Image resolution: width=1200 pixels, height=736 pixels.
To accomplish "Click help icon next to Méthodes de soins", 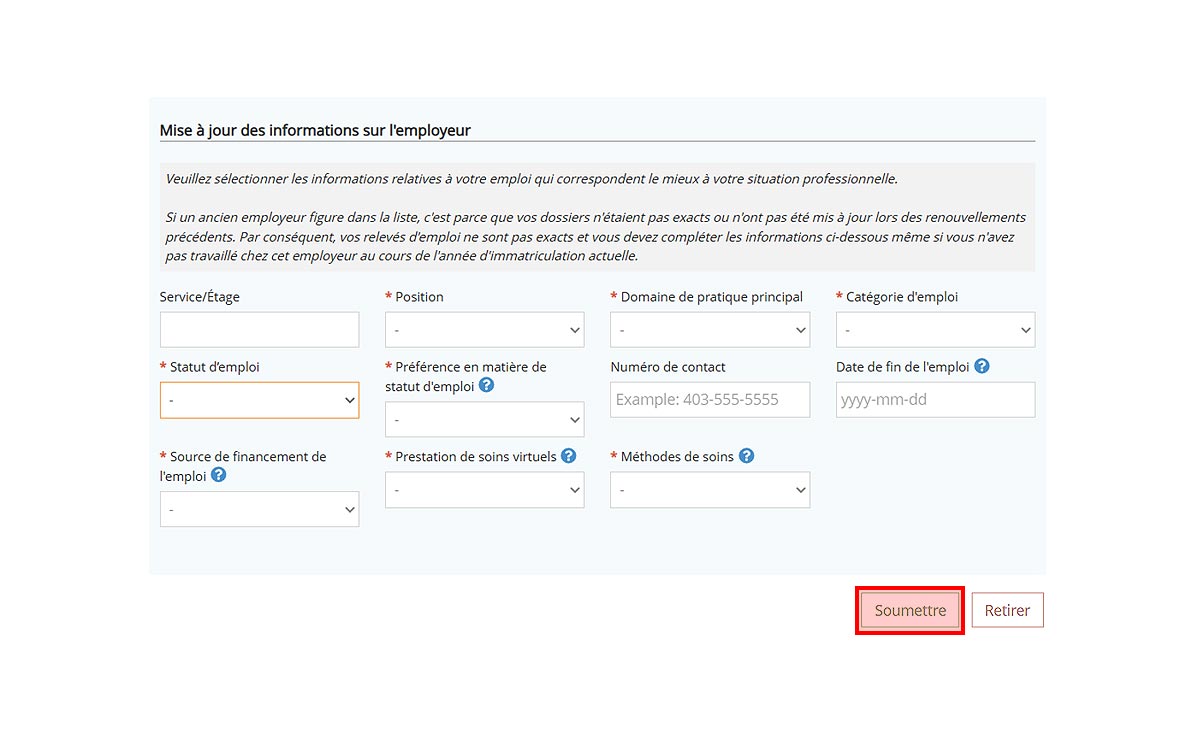I will [746, 456].
